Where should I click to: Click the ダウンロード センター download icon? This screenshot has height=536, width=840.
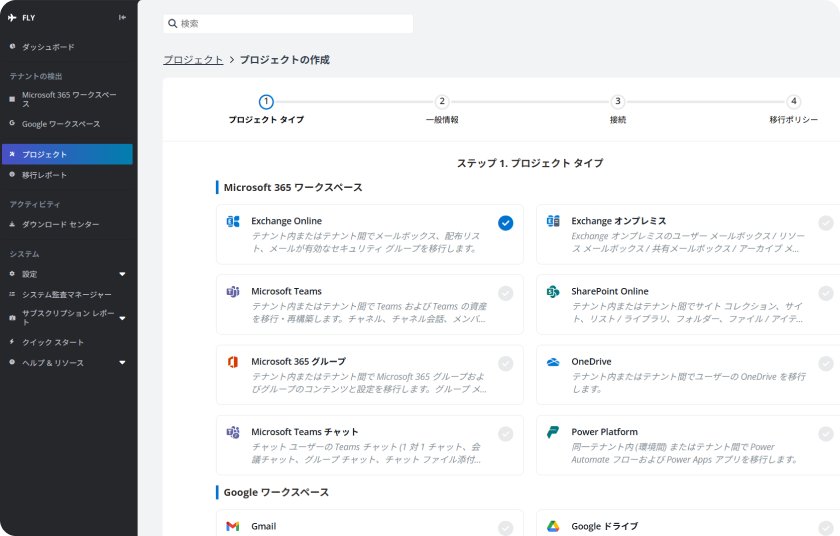[x=12, y=224]
